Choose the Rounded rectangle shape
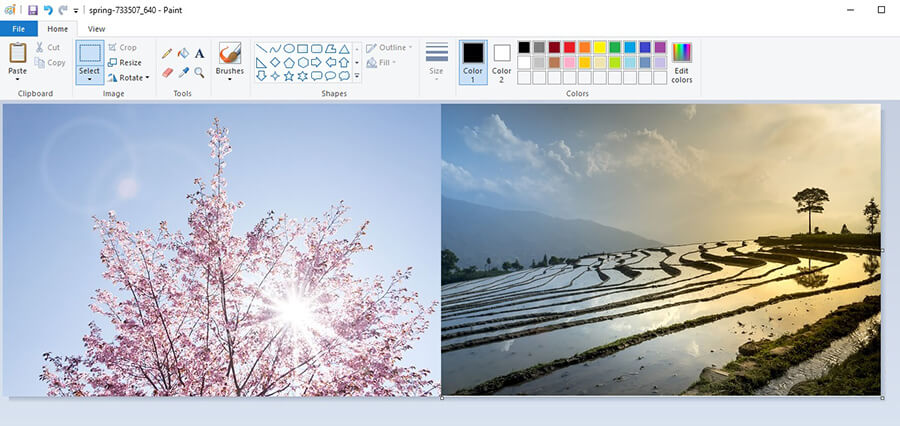Viewport: 900px width, 426px height. click(x=316, y=48)
